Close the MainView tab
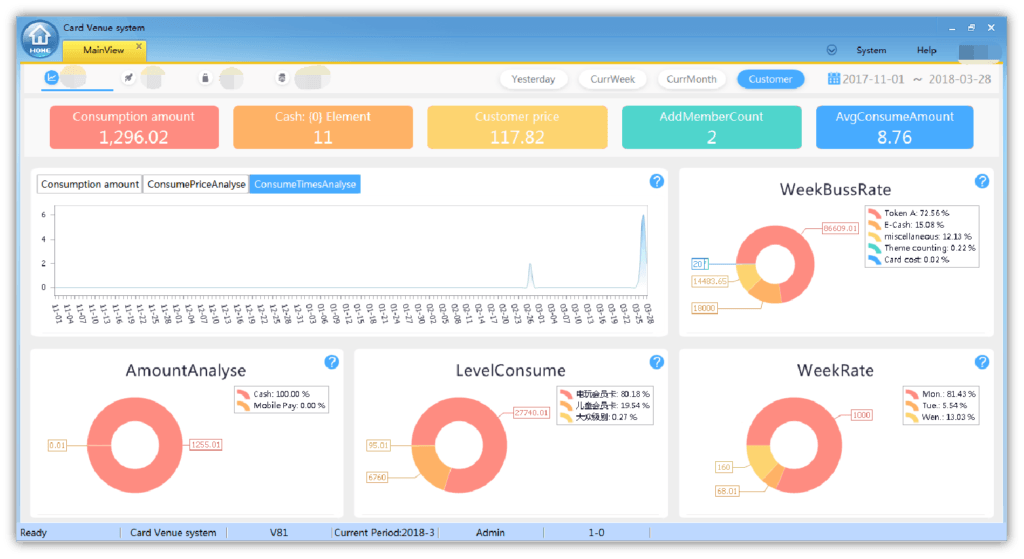This screenshot has height=559, width=1024. pyautogui.click(x=139, y=46)
